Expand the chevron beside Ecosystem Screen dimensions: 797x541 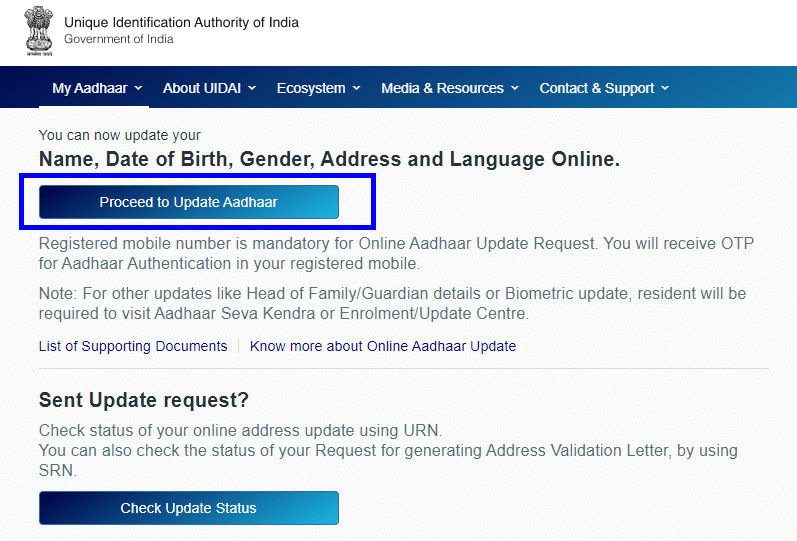(x=356, y=88)
